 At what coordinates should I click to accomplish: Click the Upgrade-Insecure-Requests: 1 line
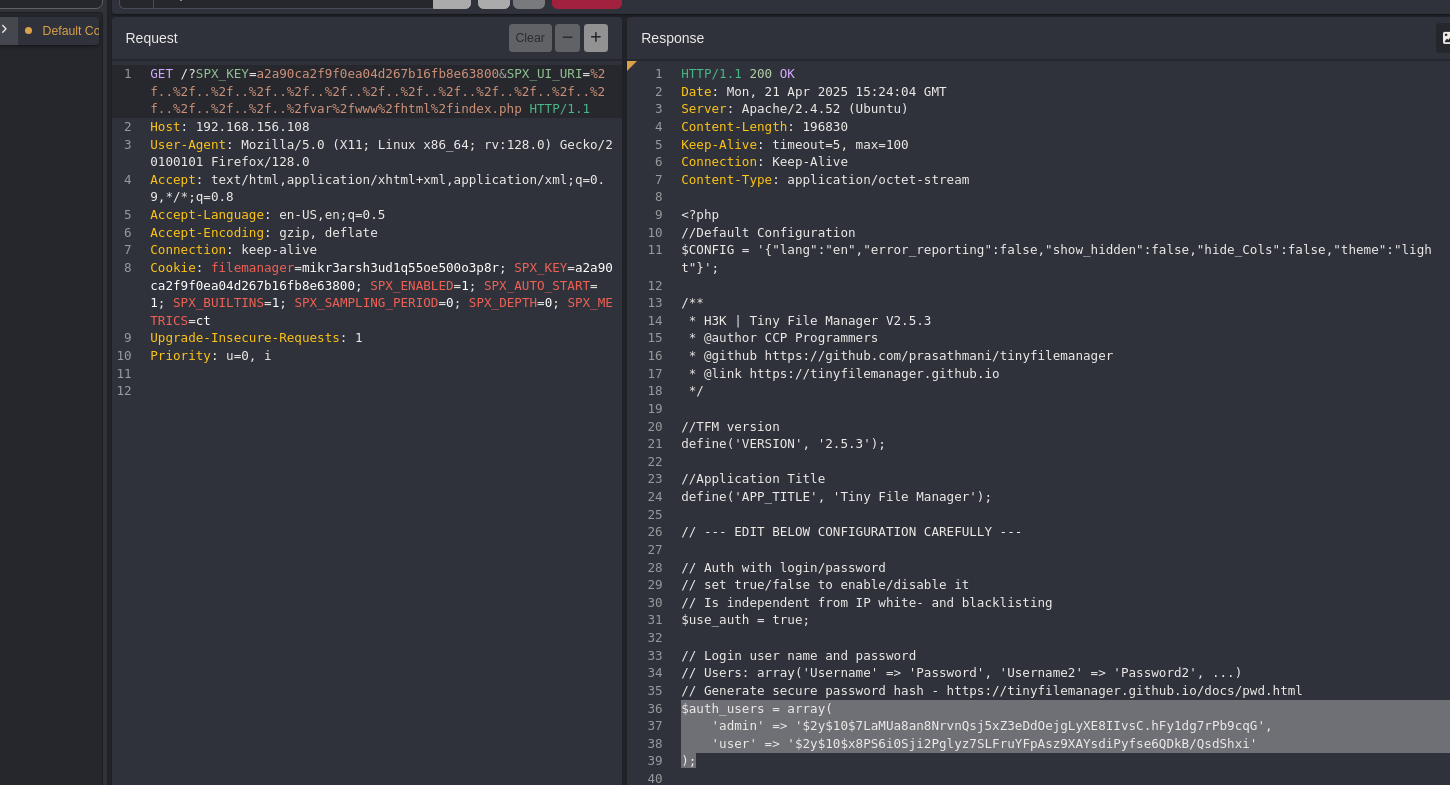click(256, 338)
